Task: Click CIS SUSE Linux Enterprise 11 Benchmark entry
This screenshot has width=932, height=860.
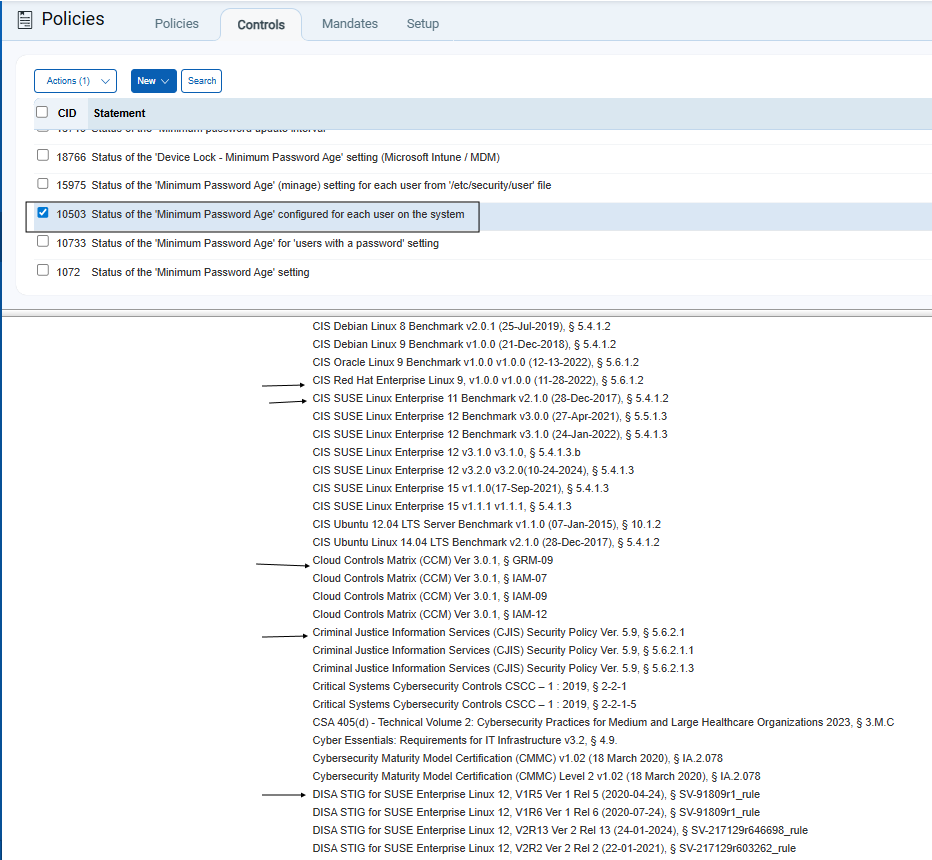Action: [490, 398]
